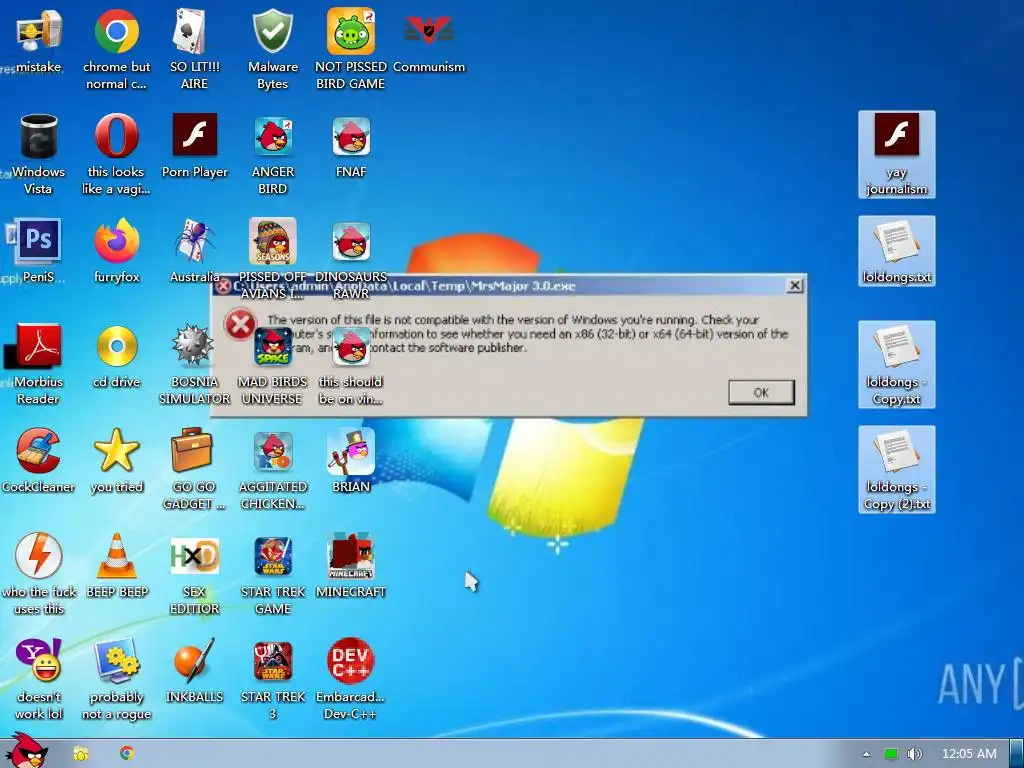This screenshot has width=1024, height=768.
Task: Select the 'STAR TREK GAME' icon
Action: pos(273,575)
